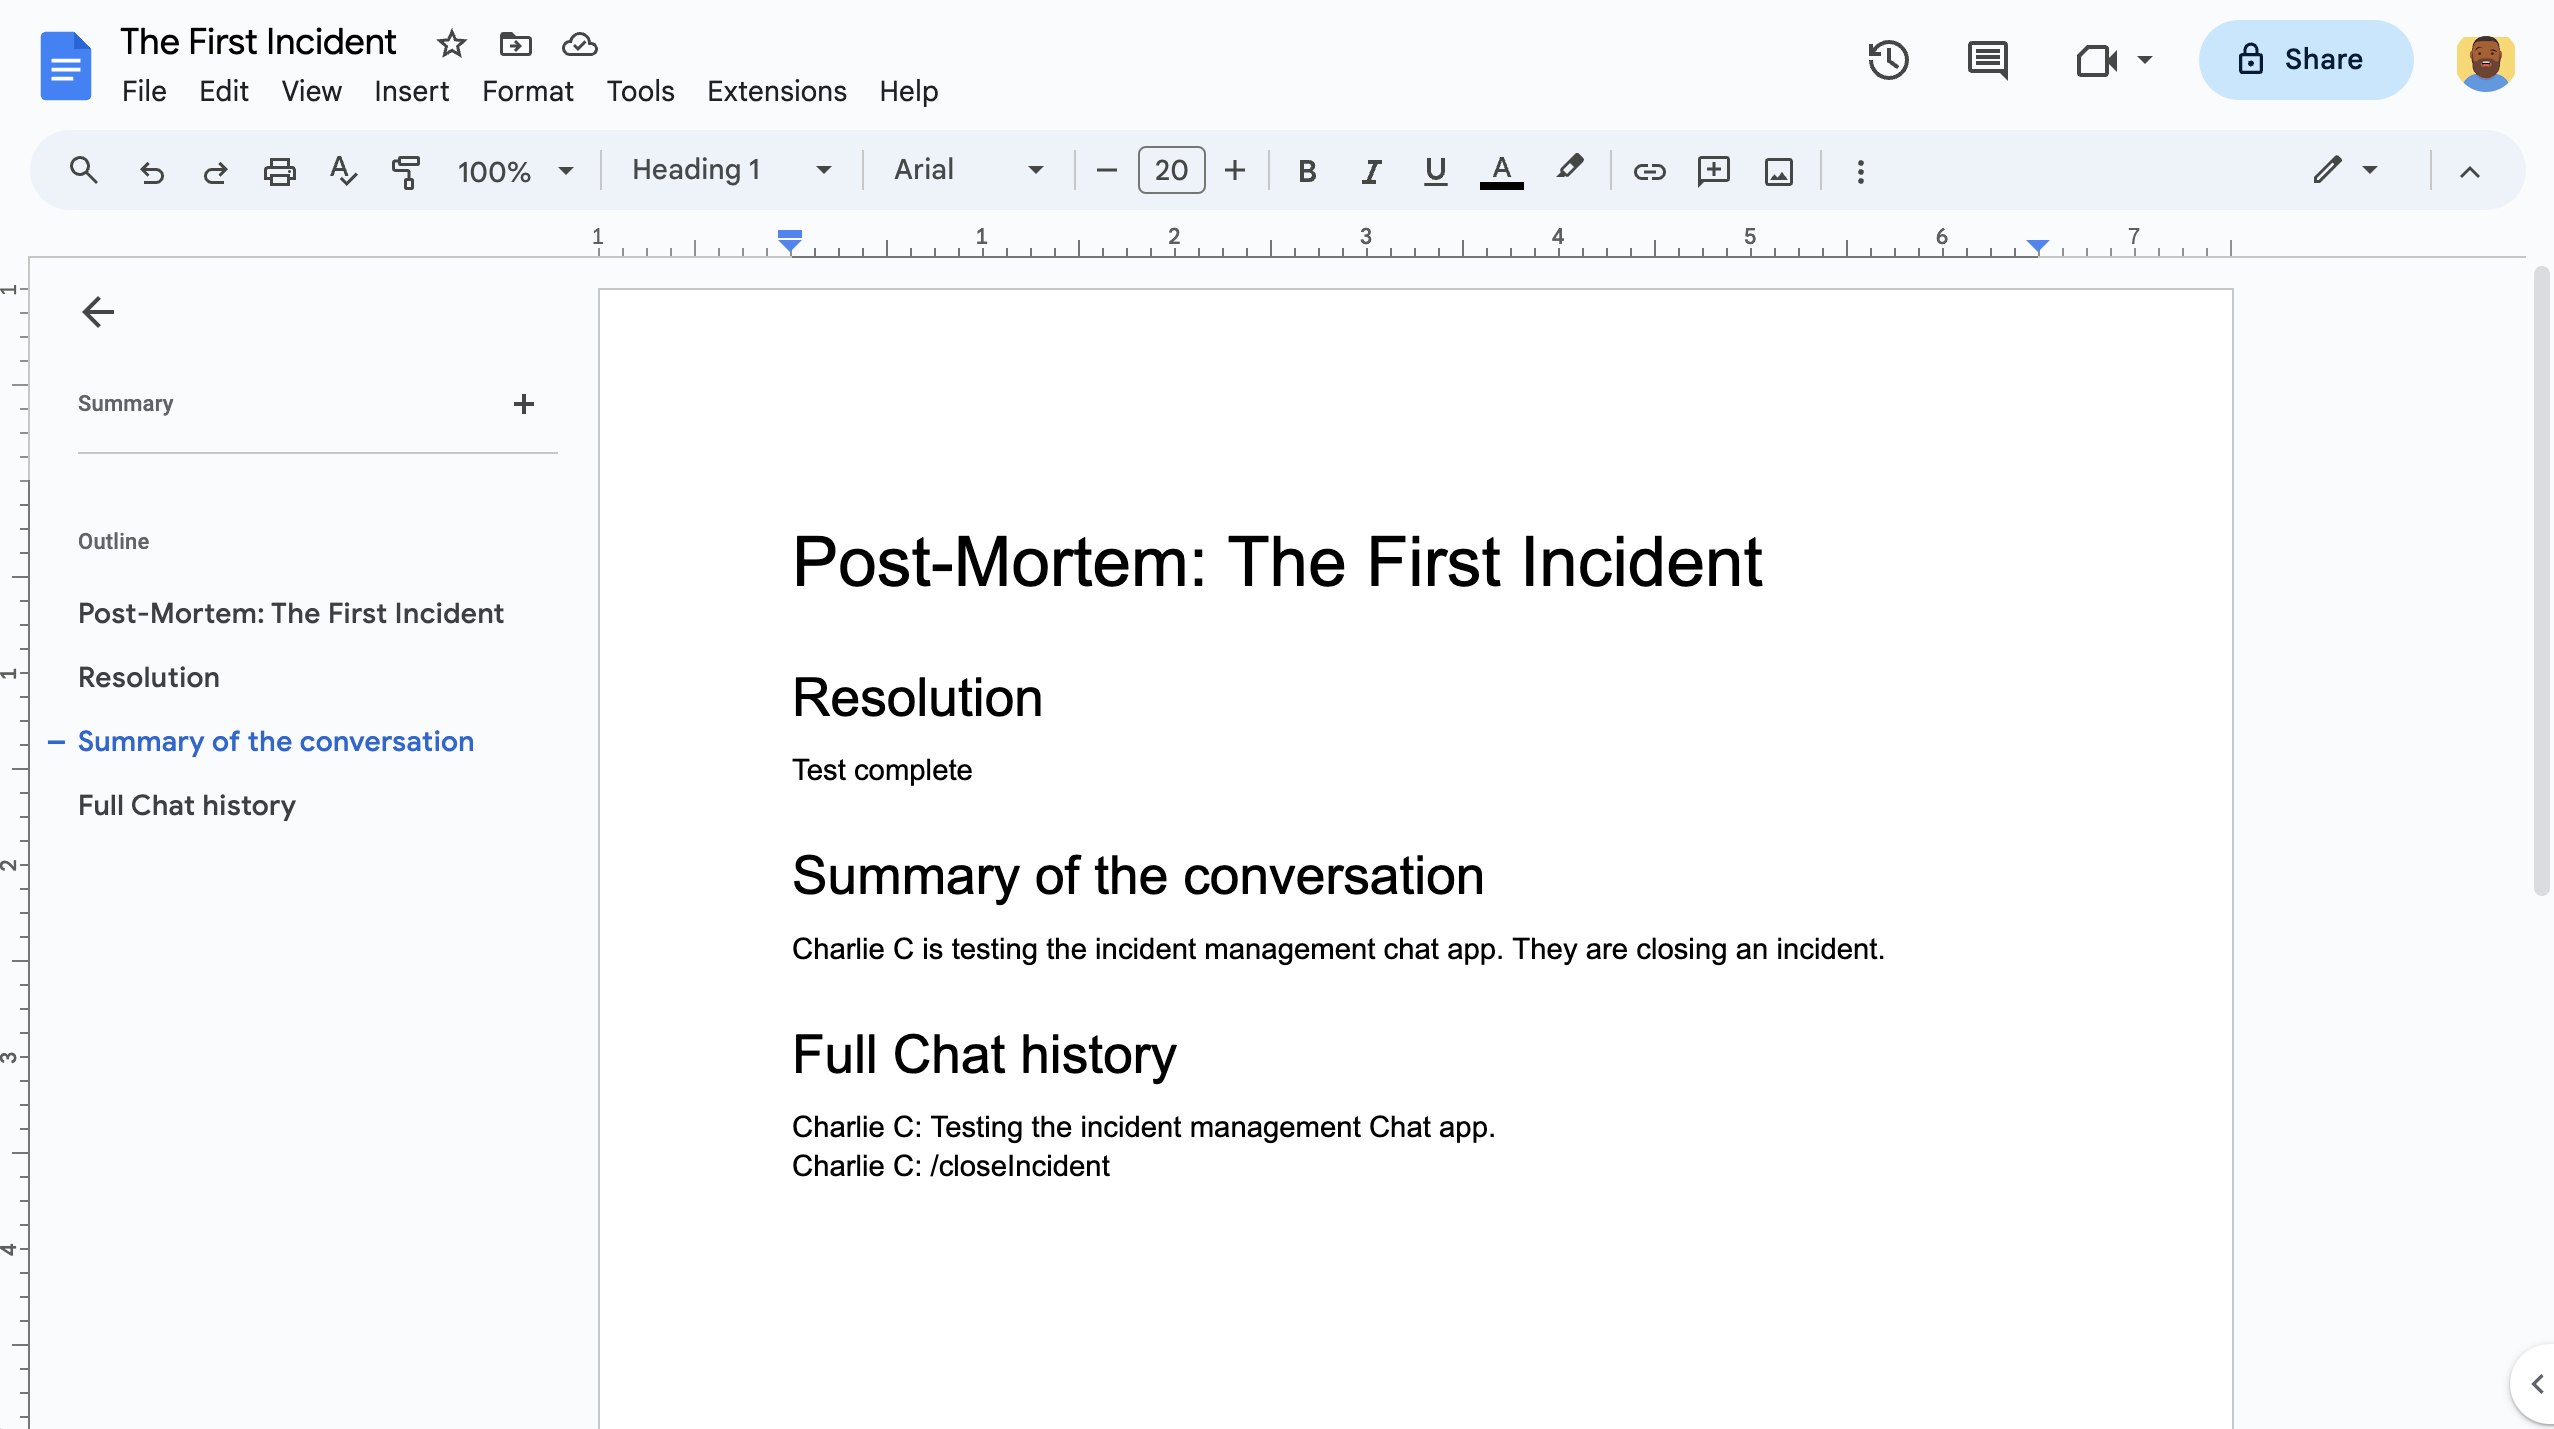Click the document version history icon
Screen dimensions: 2554x1429
pyautogui.click(x=1891, y=60)
